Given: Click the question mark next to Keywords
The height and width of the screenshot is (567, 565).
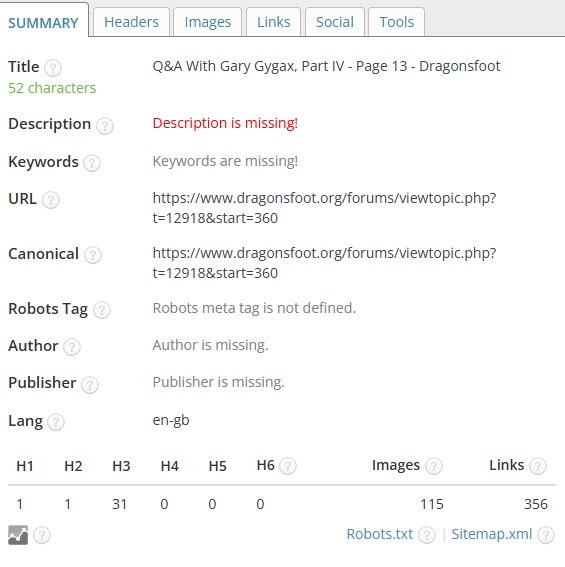Looking at the screenshot, I should coord(92,163).
